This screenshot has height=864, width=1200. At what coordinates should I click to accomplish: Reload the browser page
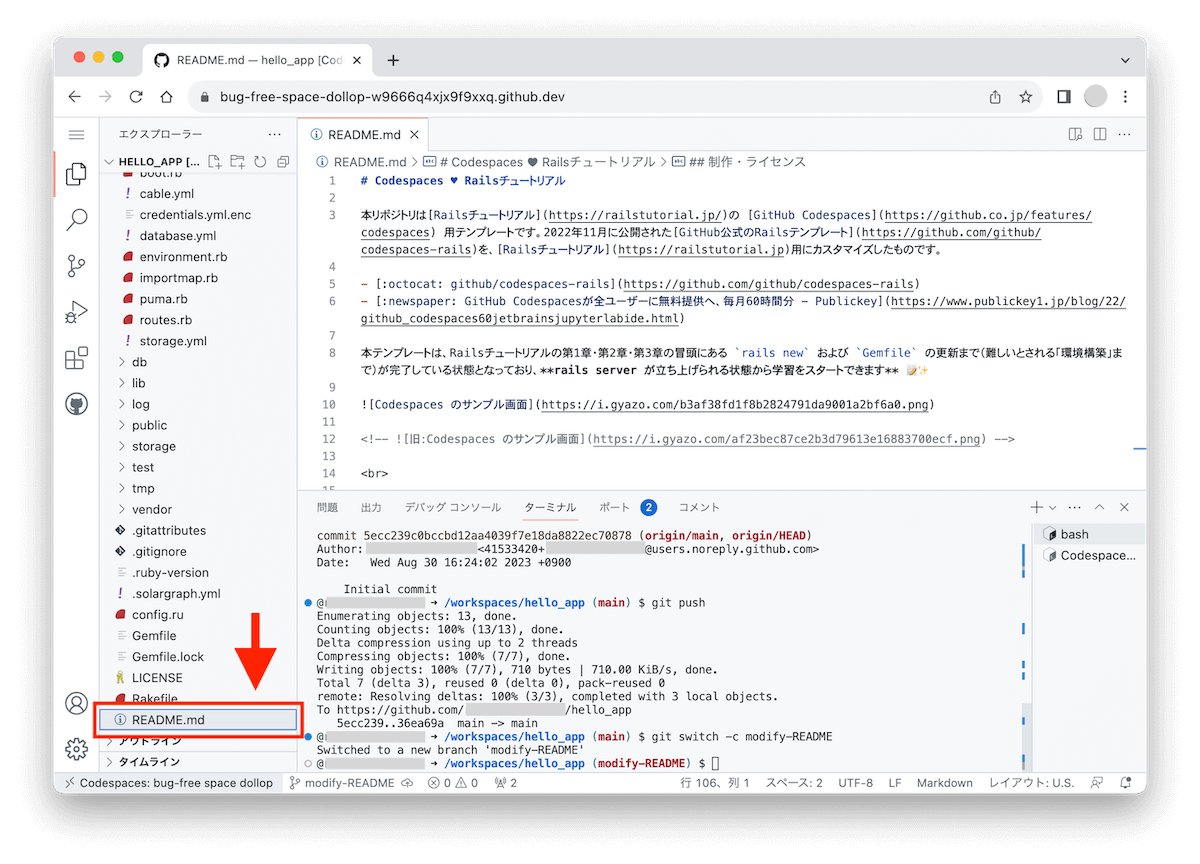coord(136,97)
